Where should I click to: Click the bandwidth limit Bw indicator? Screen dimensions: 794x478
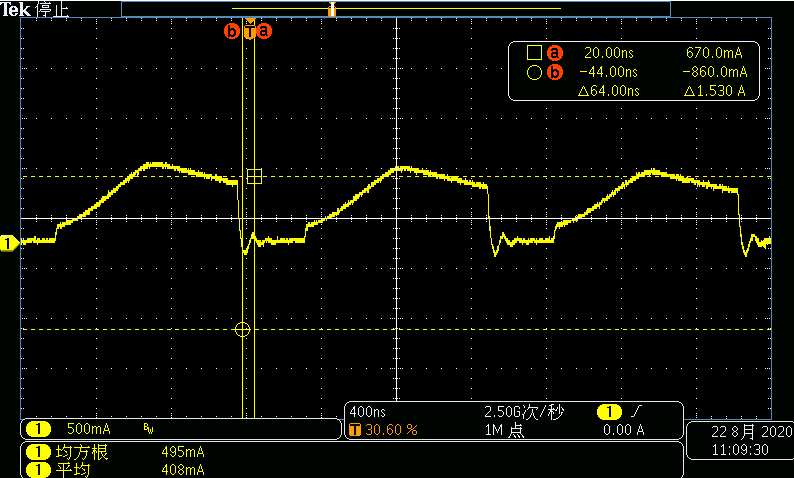point(148,430)
